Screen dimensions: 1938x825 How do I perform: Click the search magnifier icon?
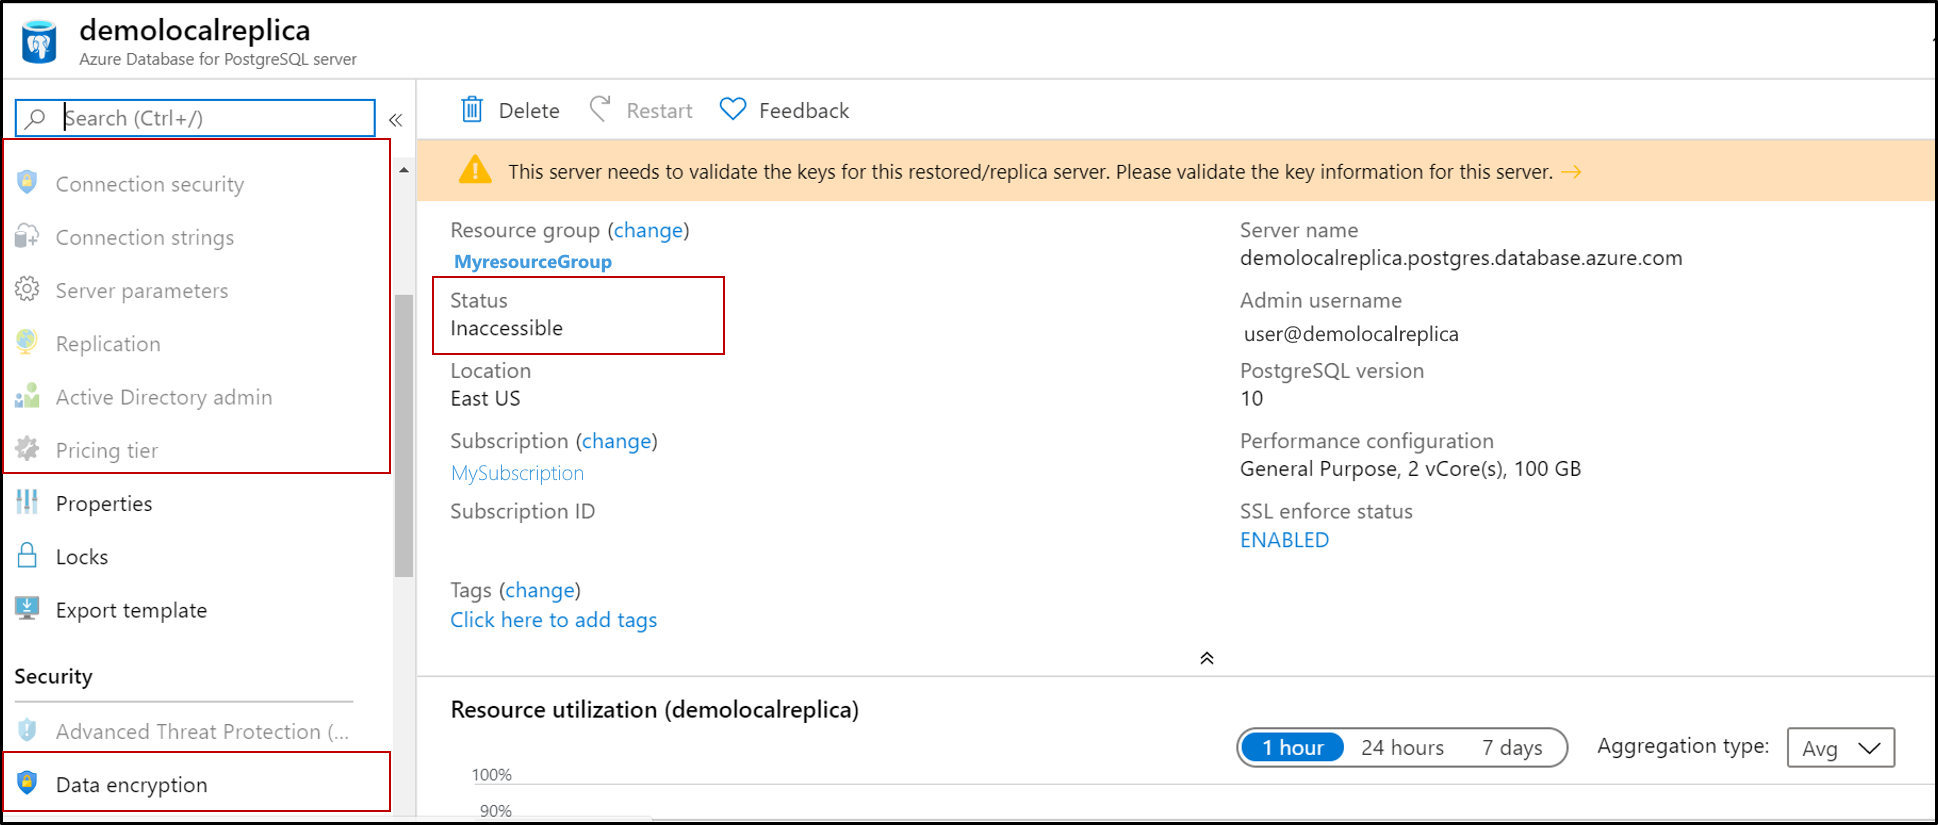point(36,118)
